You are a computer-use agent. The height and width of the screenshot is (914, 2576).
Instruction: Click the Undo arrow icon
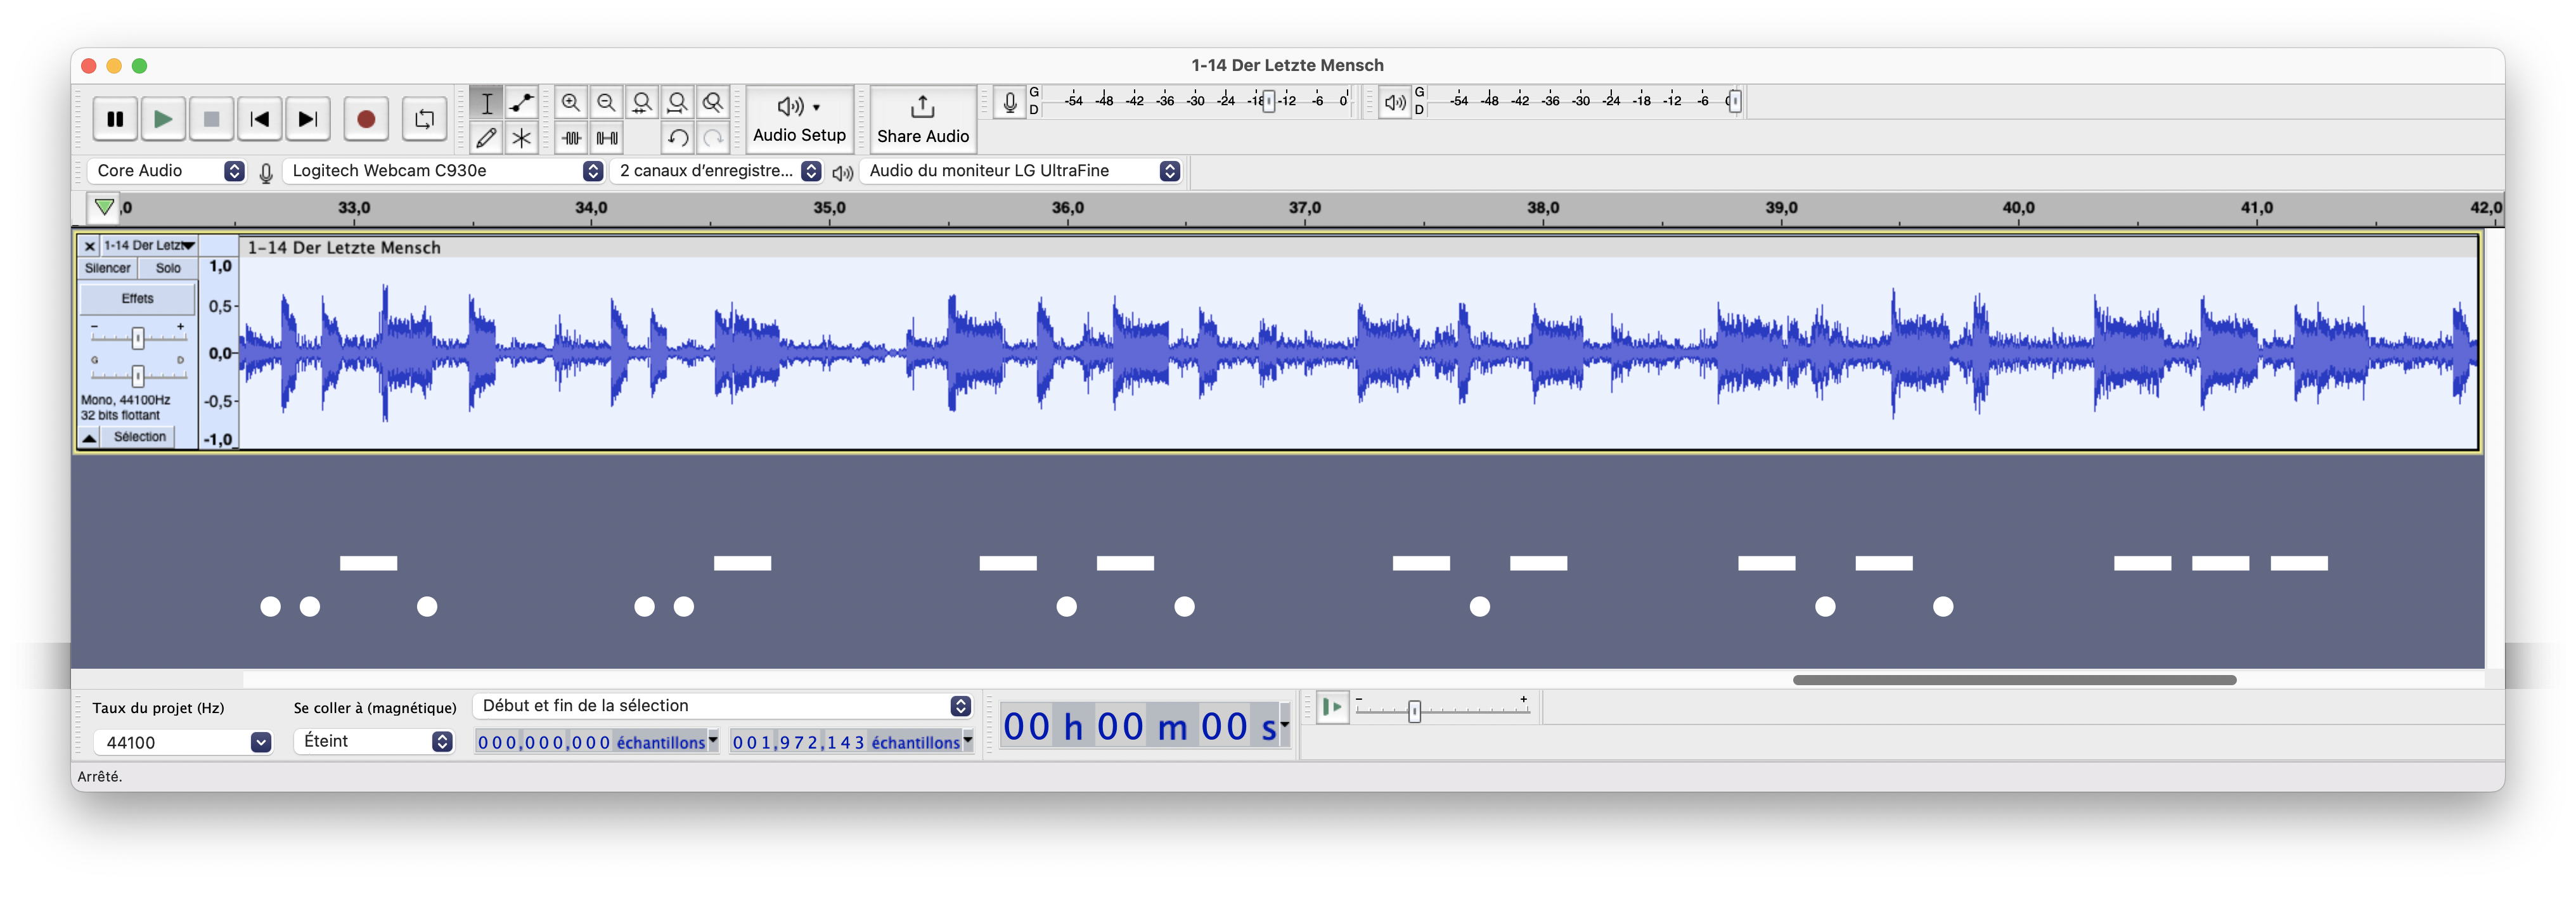tap(677, 138)
